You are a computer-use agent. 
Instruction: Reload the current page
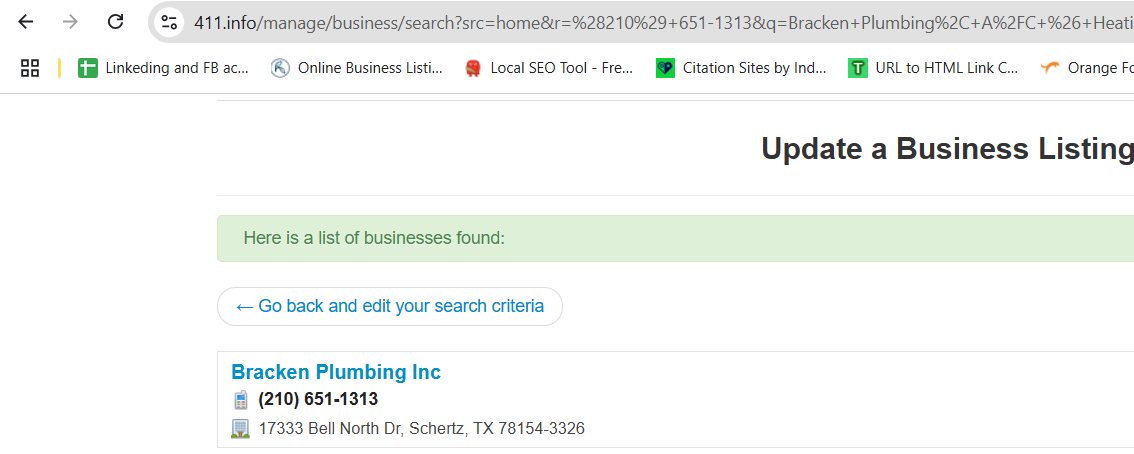[x=116, y=22]
